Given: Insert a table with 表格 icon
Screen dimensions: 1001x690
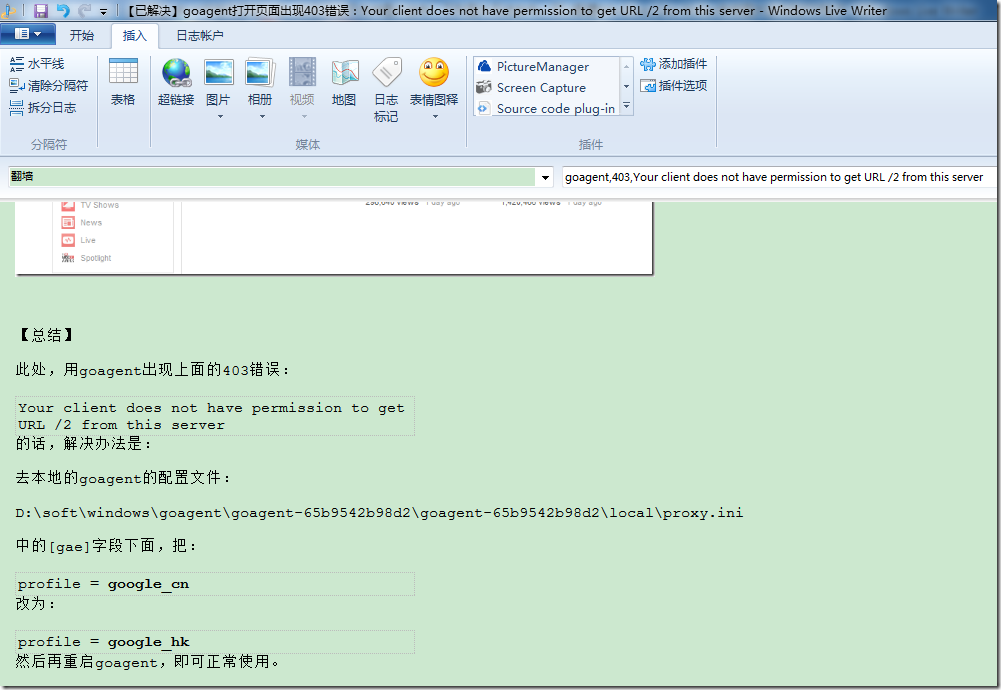Looking at the screenshot, I should point(123,81).
